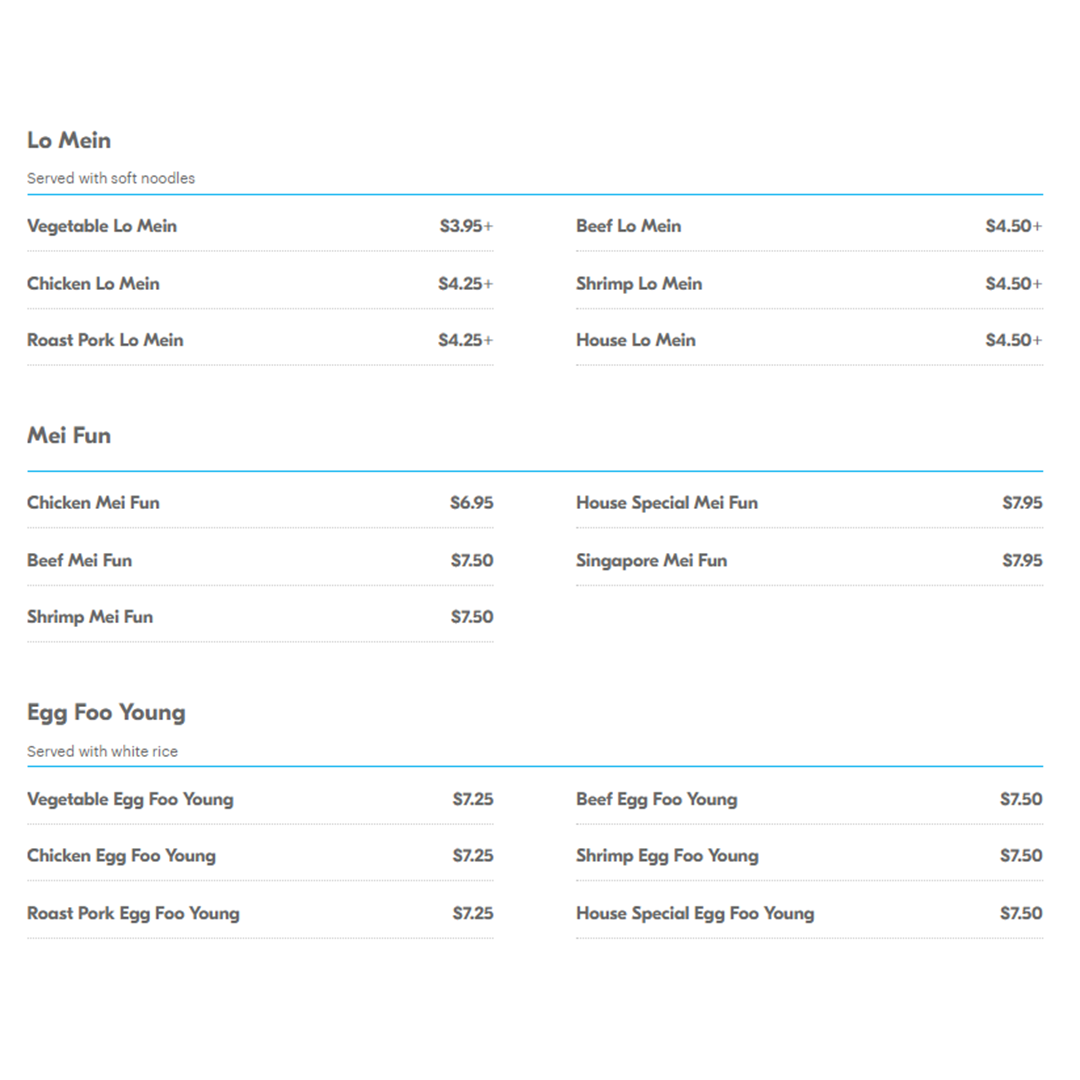Click the House Lo Mein price

coord(1014,340)
